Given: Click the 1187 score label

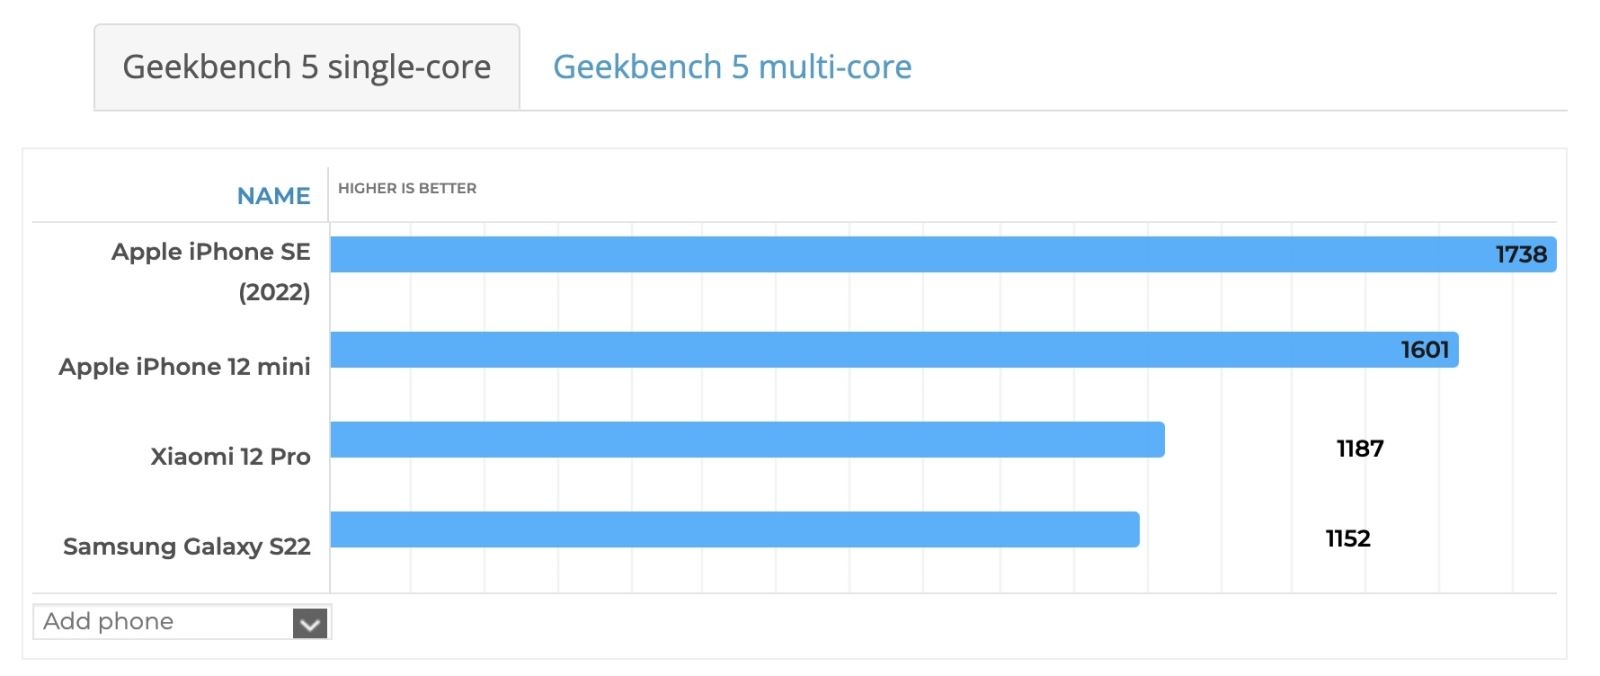Looking at the screenshot, I should pyautogui.click(x=1361, y=449).
